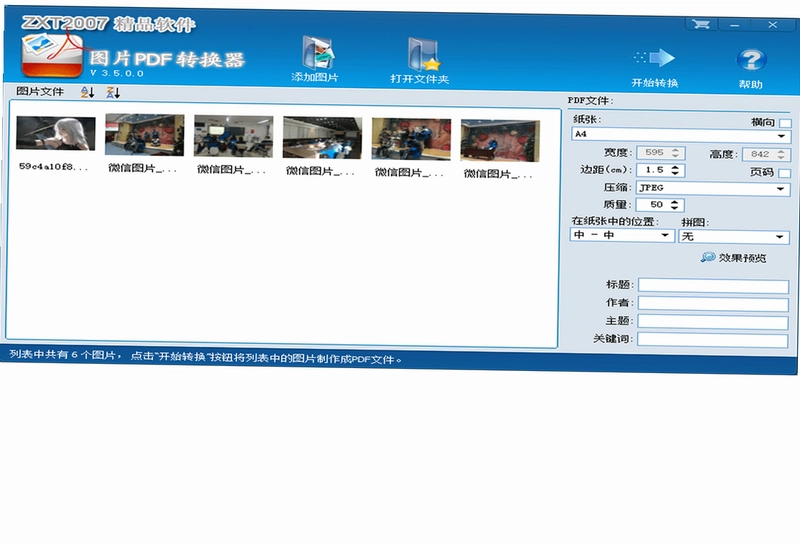The height and width of the screenshot is (543, 800).
Task: Click the 高度 height 842 field
Action: click(x=767, y=154)
